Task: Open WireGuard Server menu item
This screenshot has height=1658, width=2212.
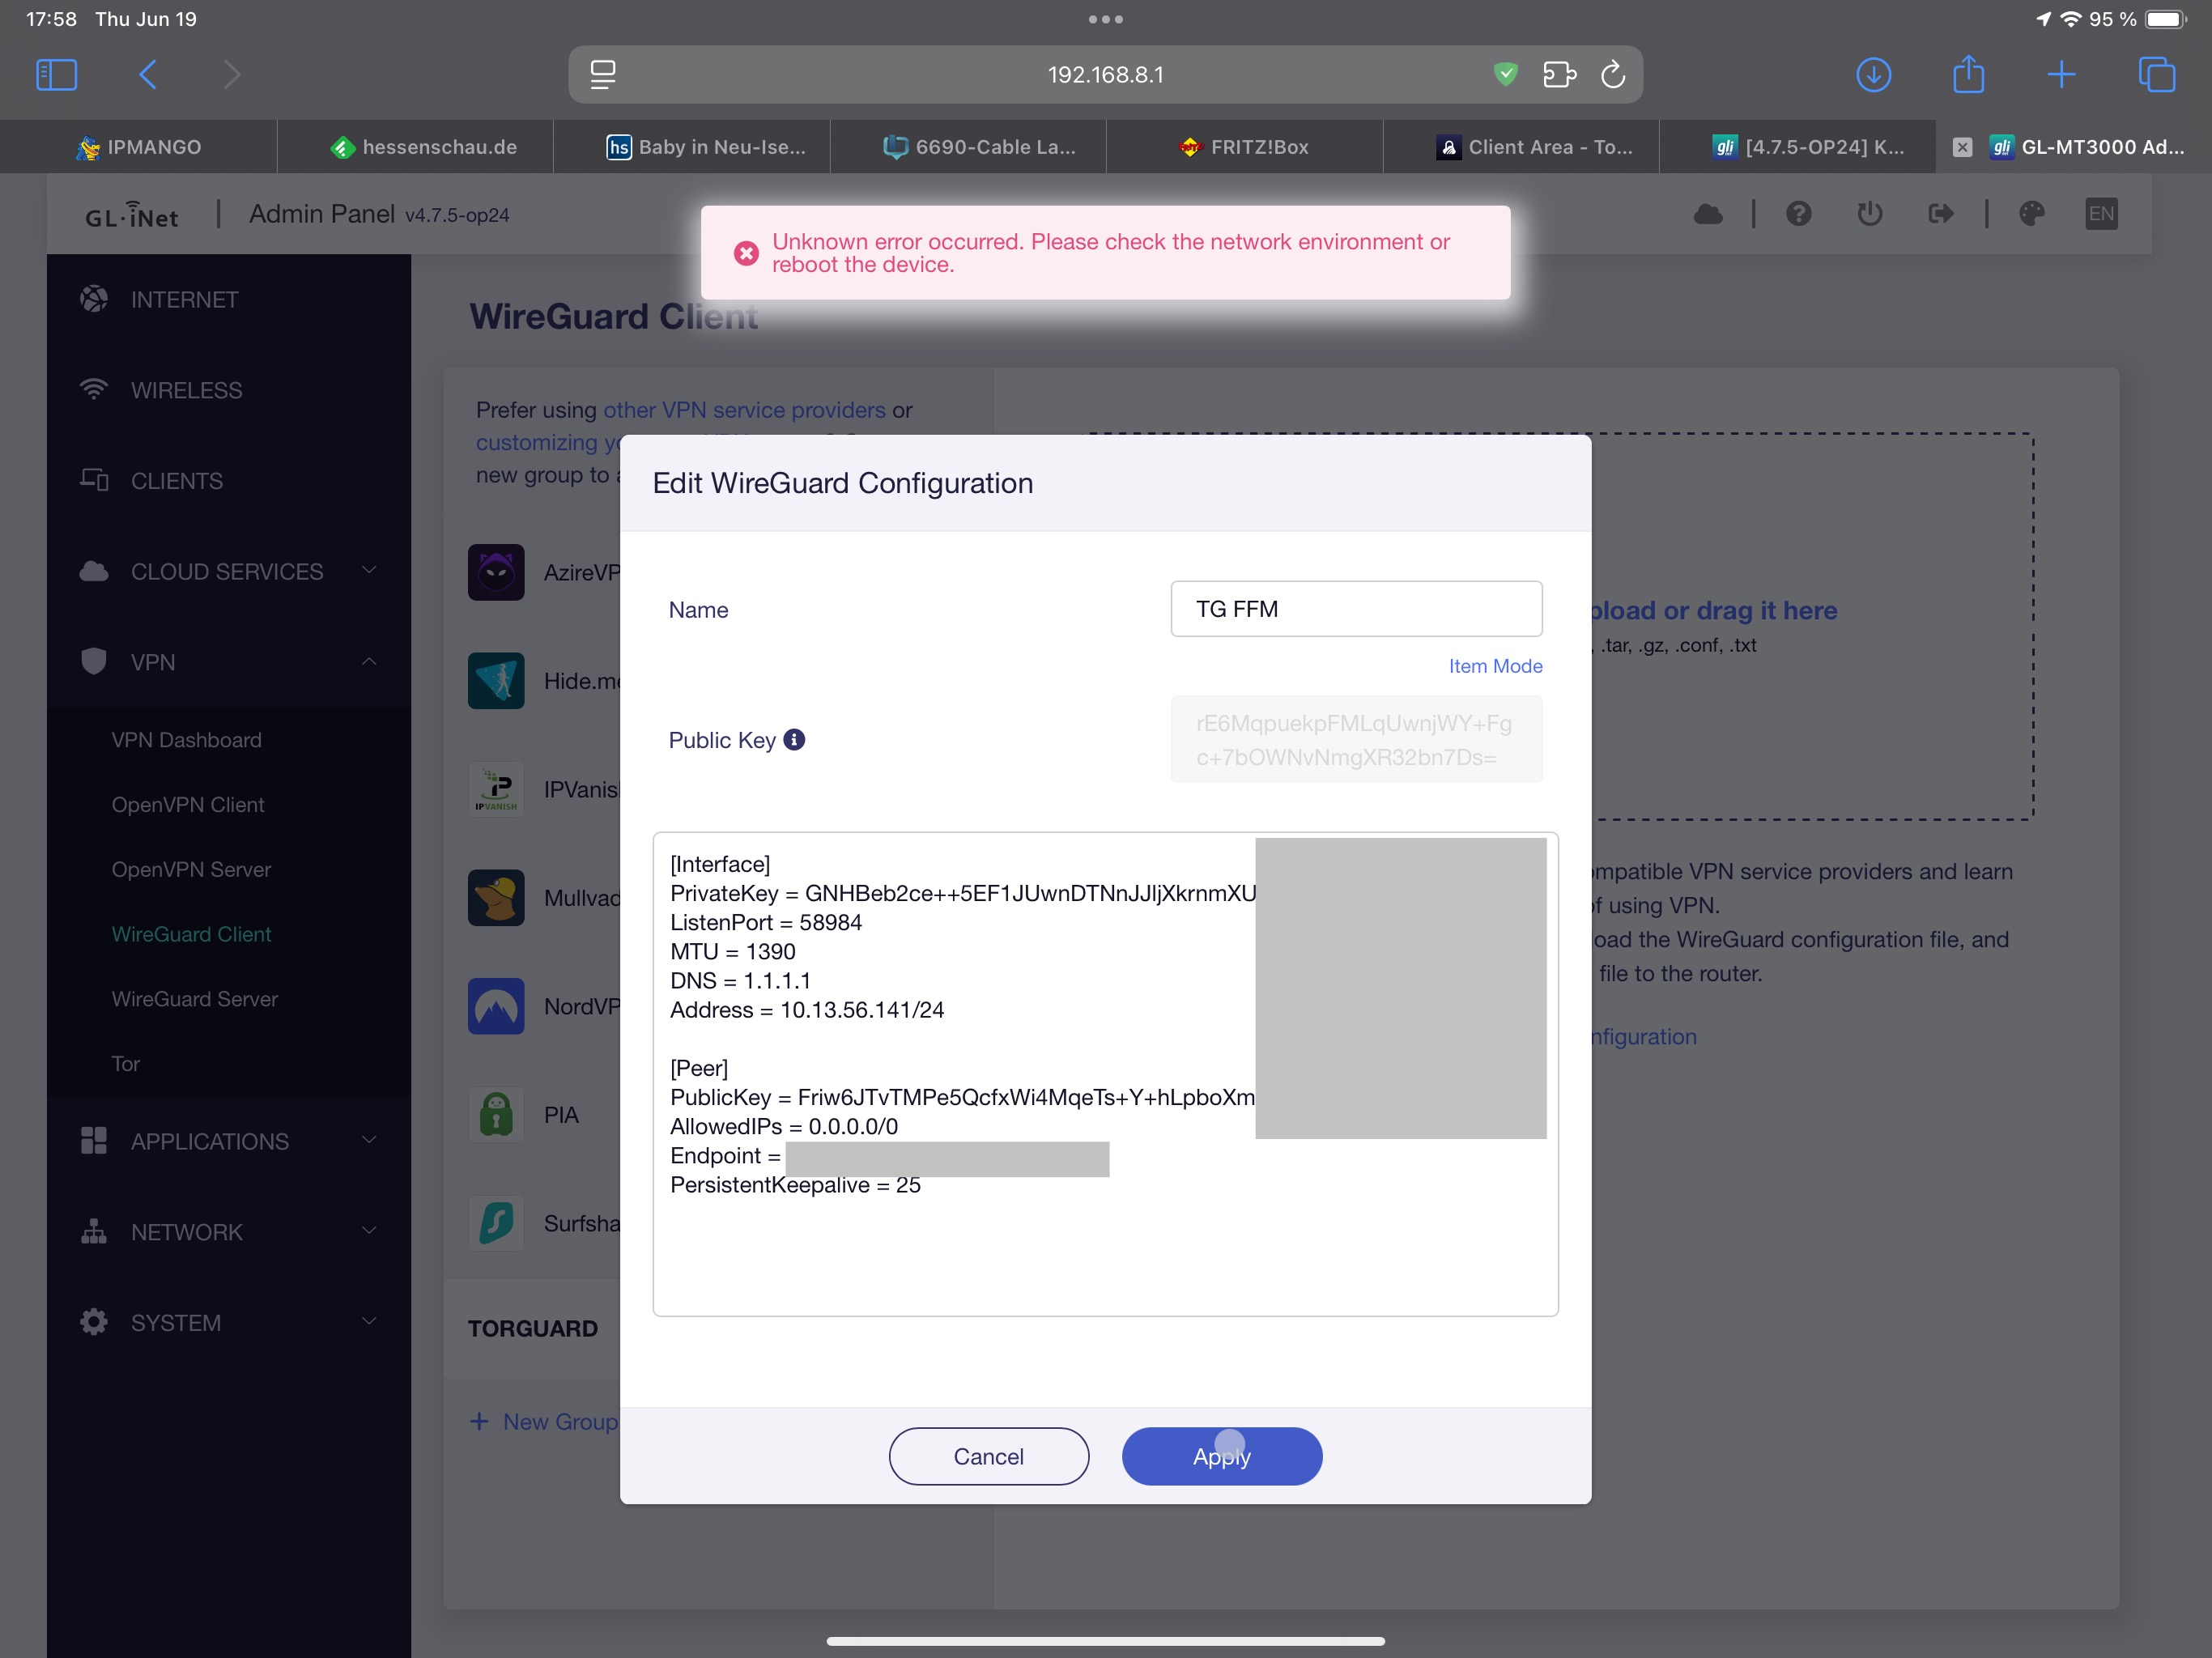Action: pos(194,999)
